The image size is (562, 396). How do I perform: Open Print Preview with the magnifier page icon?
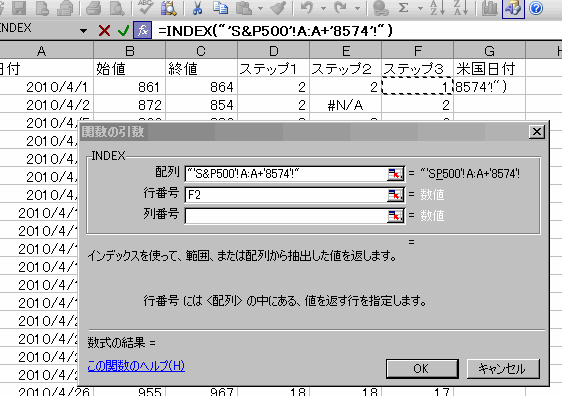tap(116, 8)
